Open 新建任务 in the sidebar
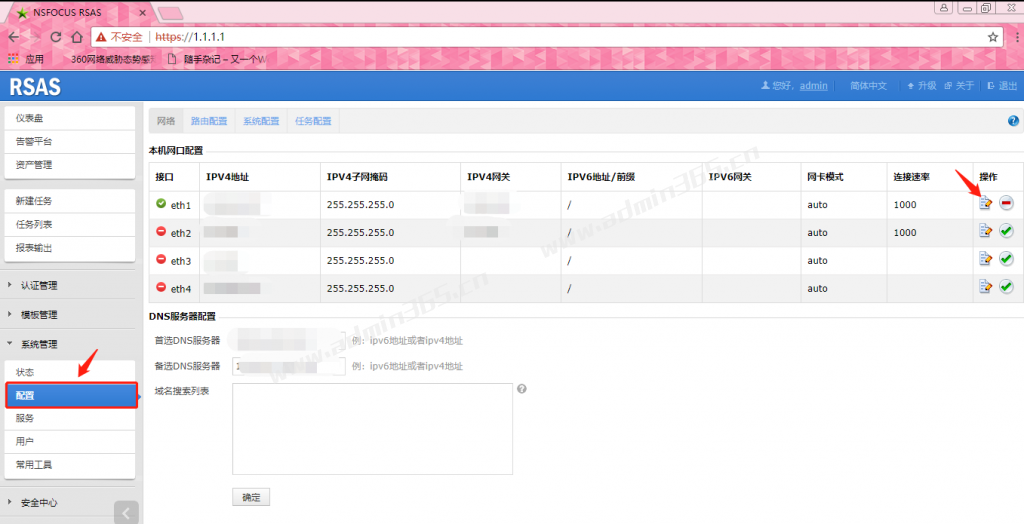The width and height of the screenshot is (1024, 524). click(69, 201)
